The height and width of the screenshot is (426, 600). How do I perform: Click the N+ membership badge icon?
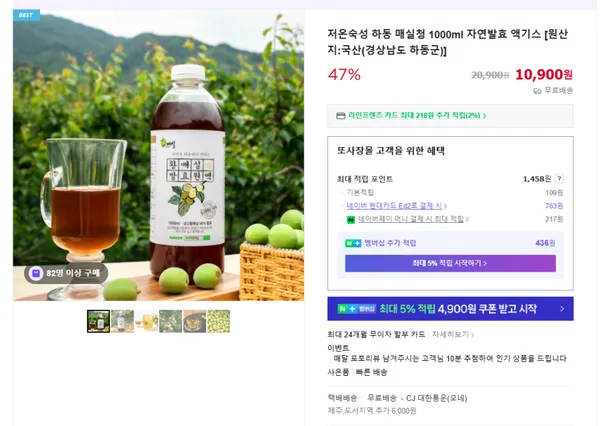point(353,243)
